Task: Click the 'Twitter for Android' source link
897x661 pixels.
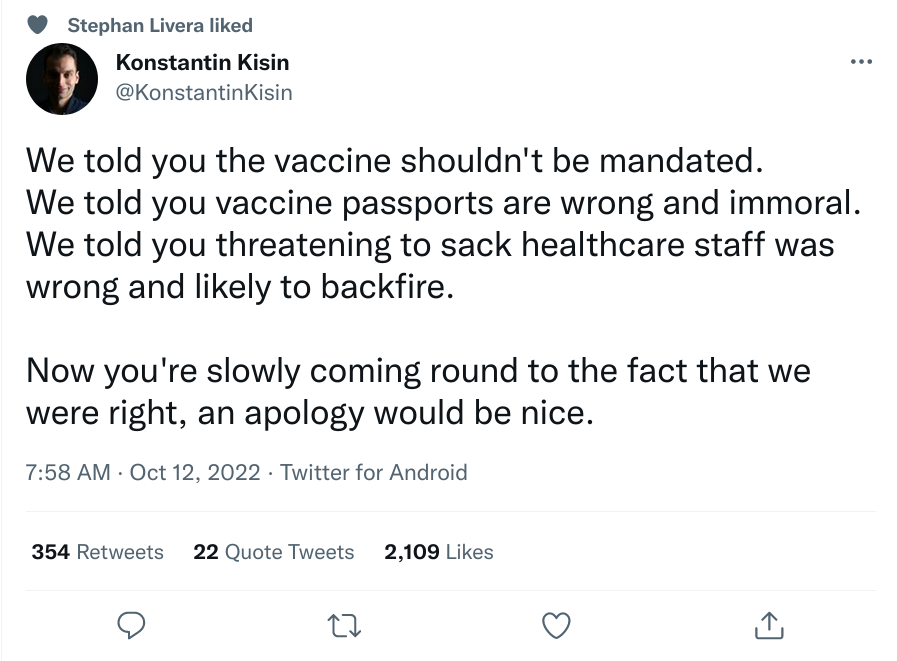Action: [x=374, y=472]
